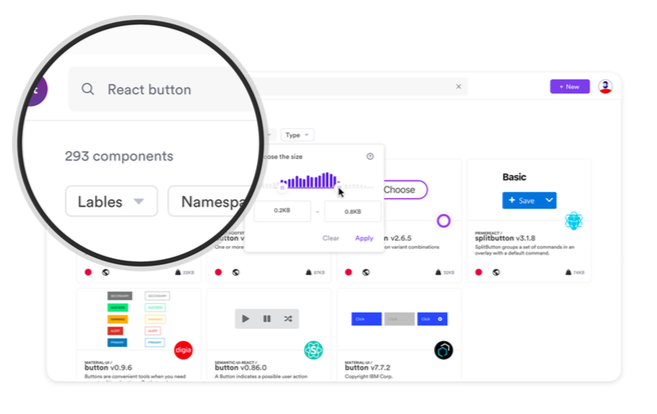Click the help icon in size popup

coord(370,156)
